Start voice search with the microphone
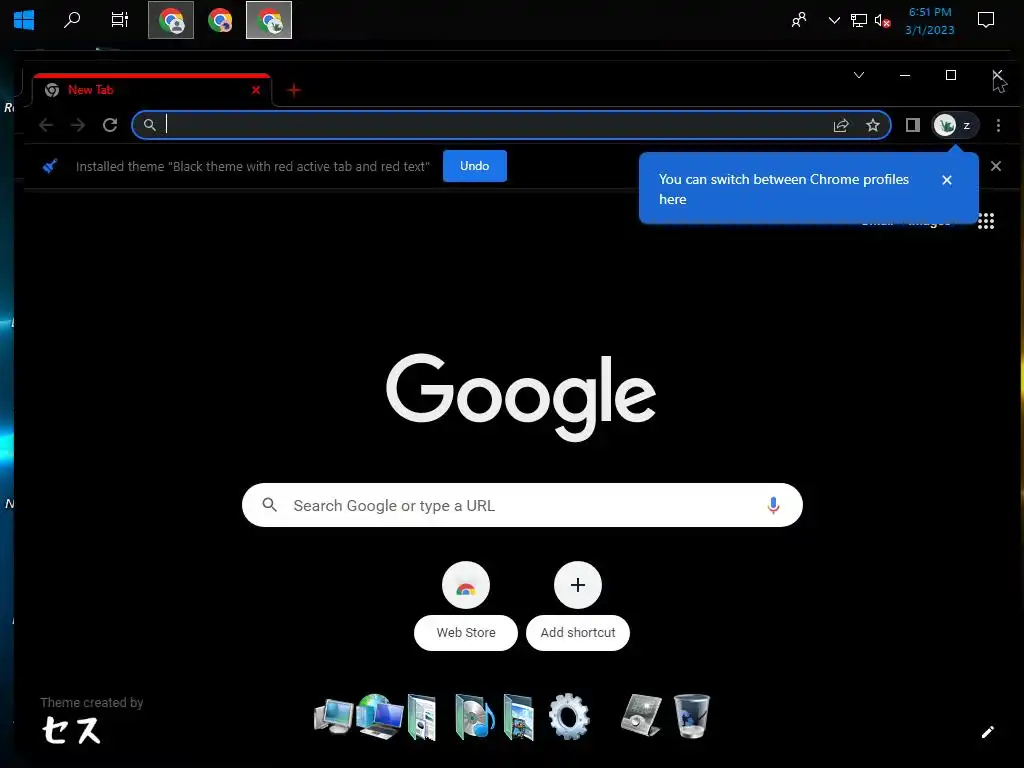 coord(773,505)
